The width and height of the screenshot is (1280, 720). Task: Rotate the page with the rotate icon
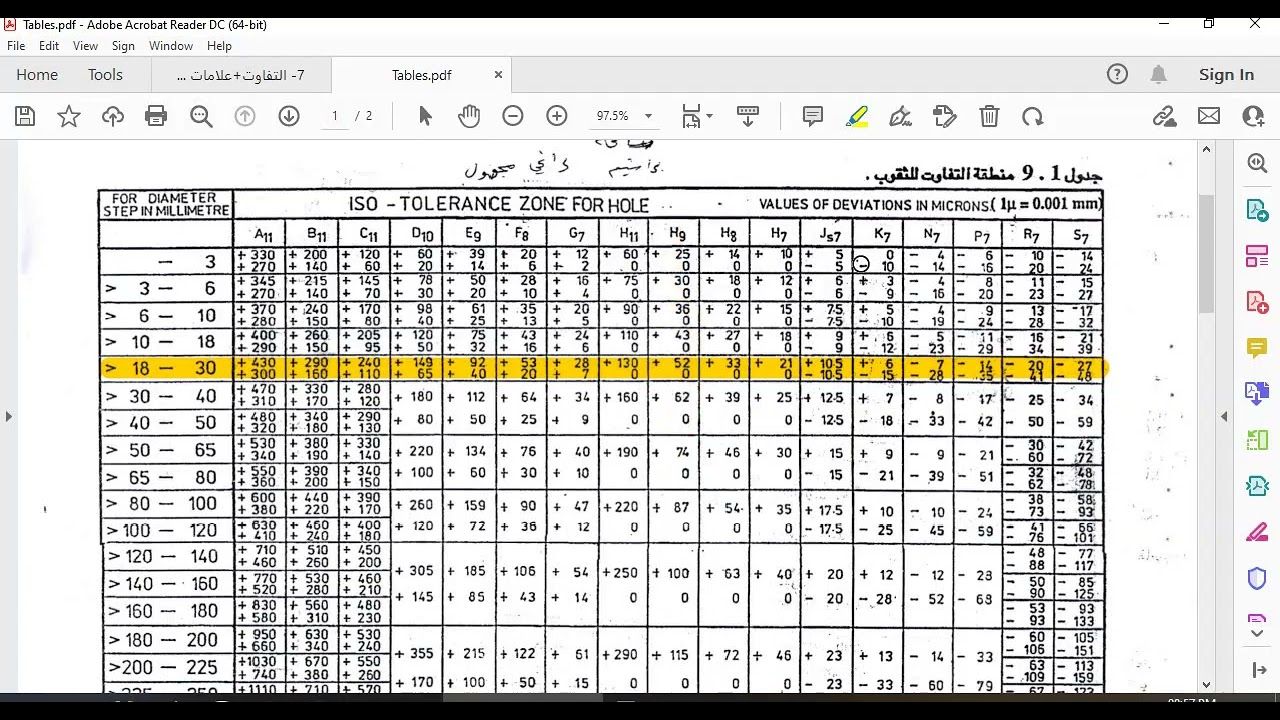click(1033, 117)
